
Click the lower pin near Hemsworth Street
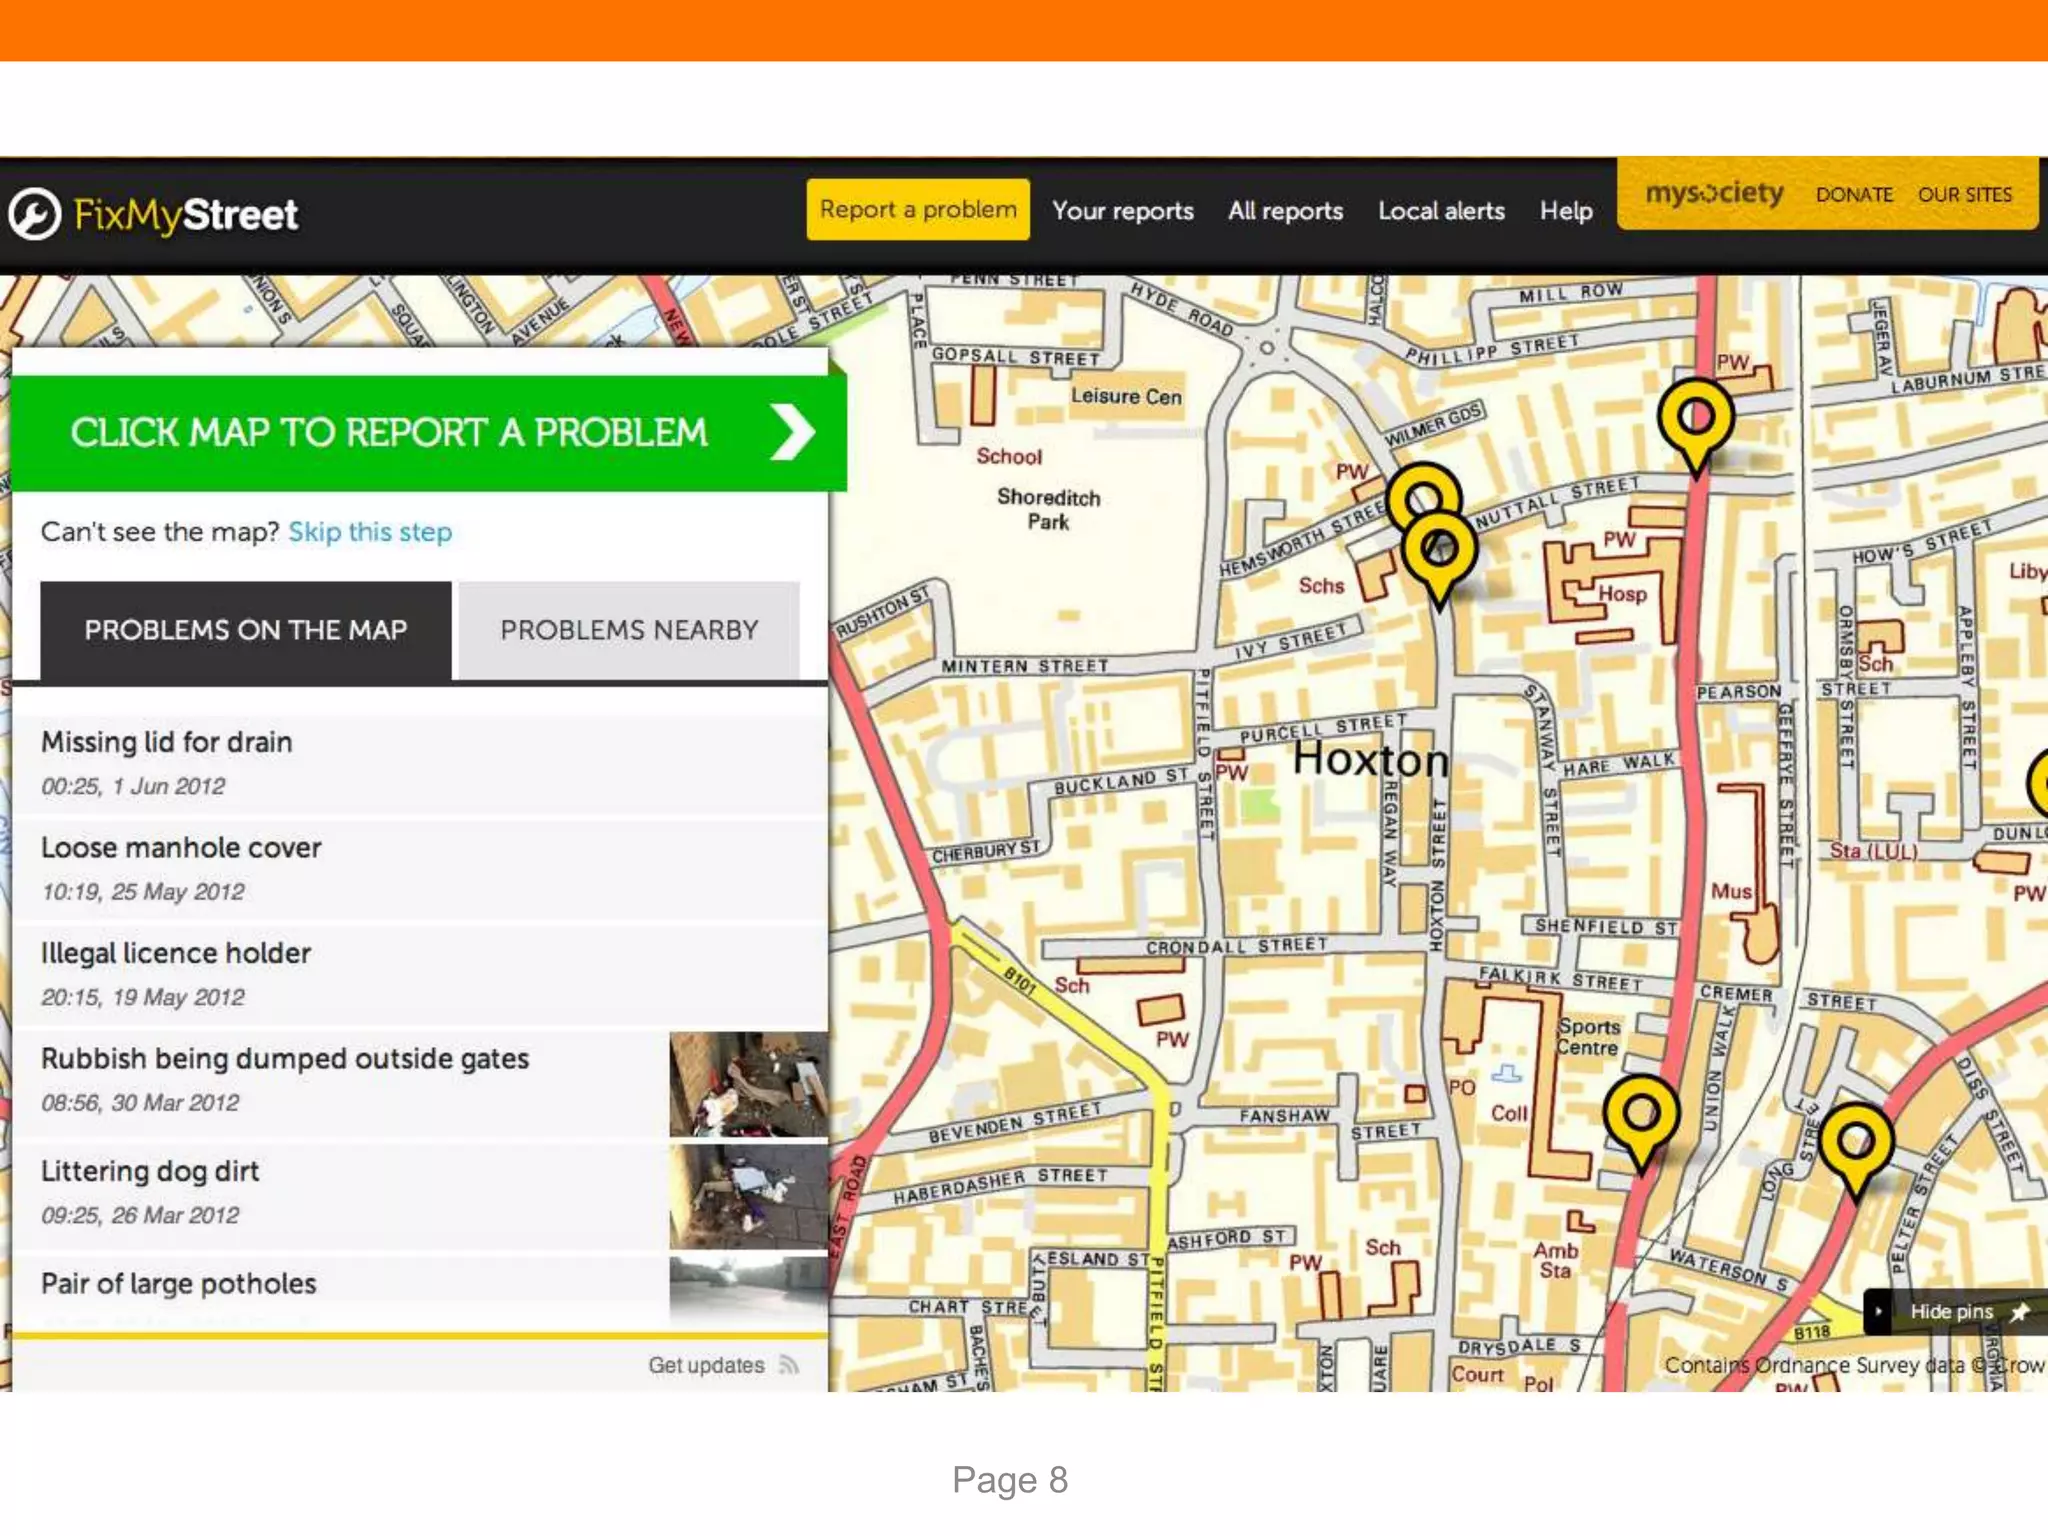click(x=1439, y=550)
